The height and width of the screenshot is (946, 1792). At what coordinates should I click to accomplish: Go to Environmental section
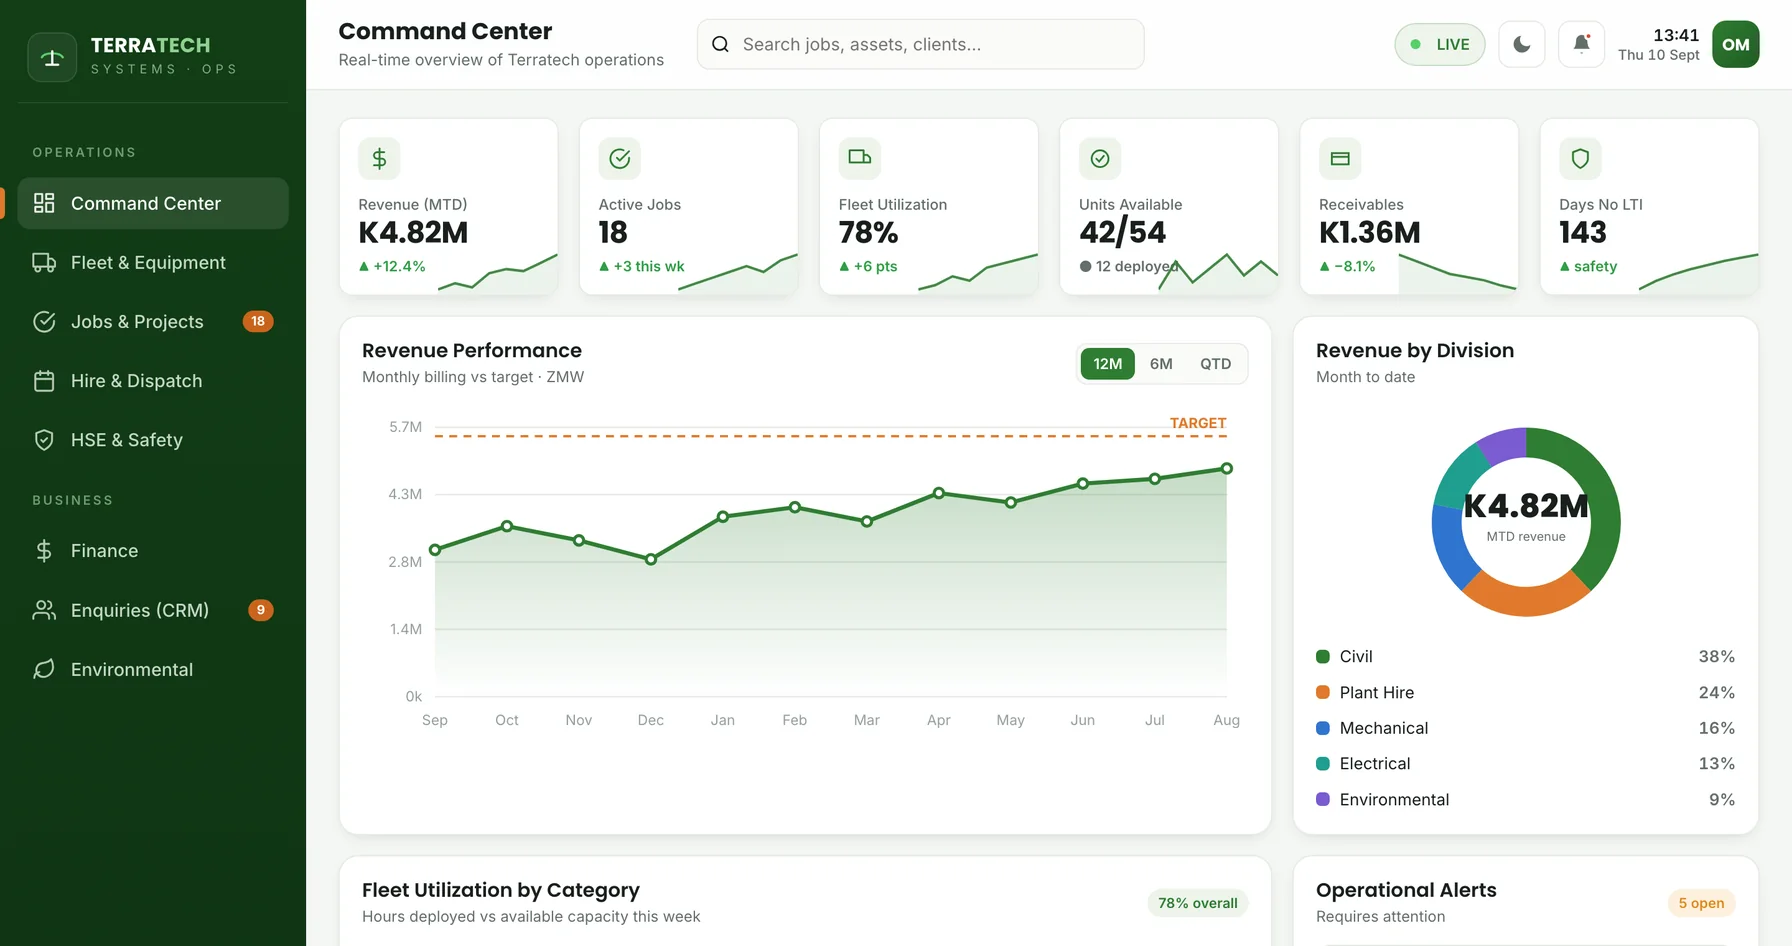[153, 669]
